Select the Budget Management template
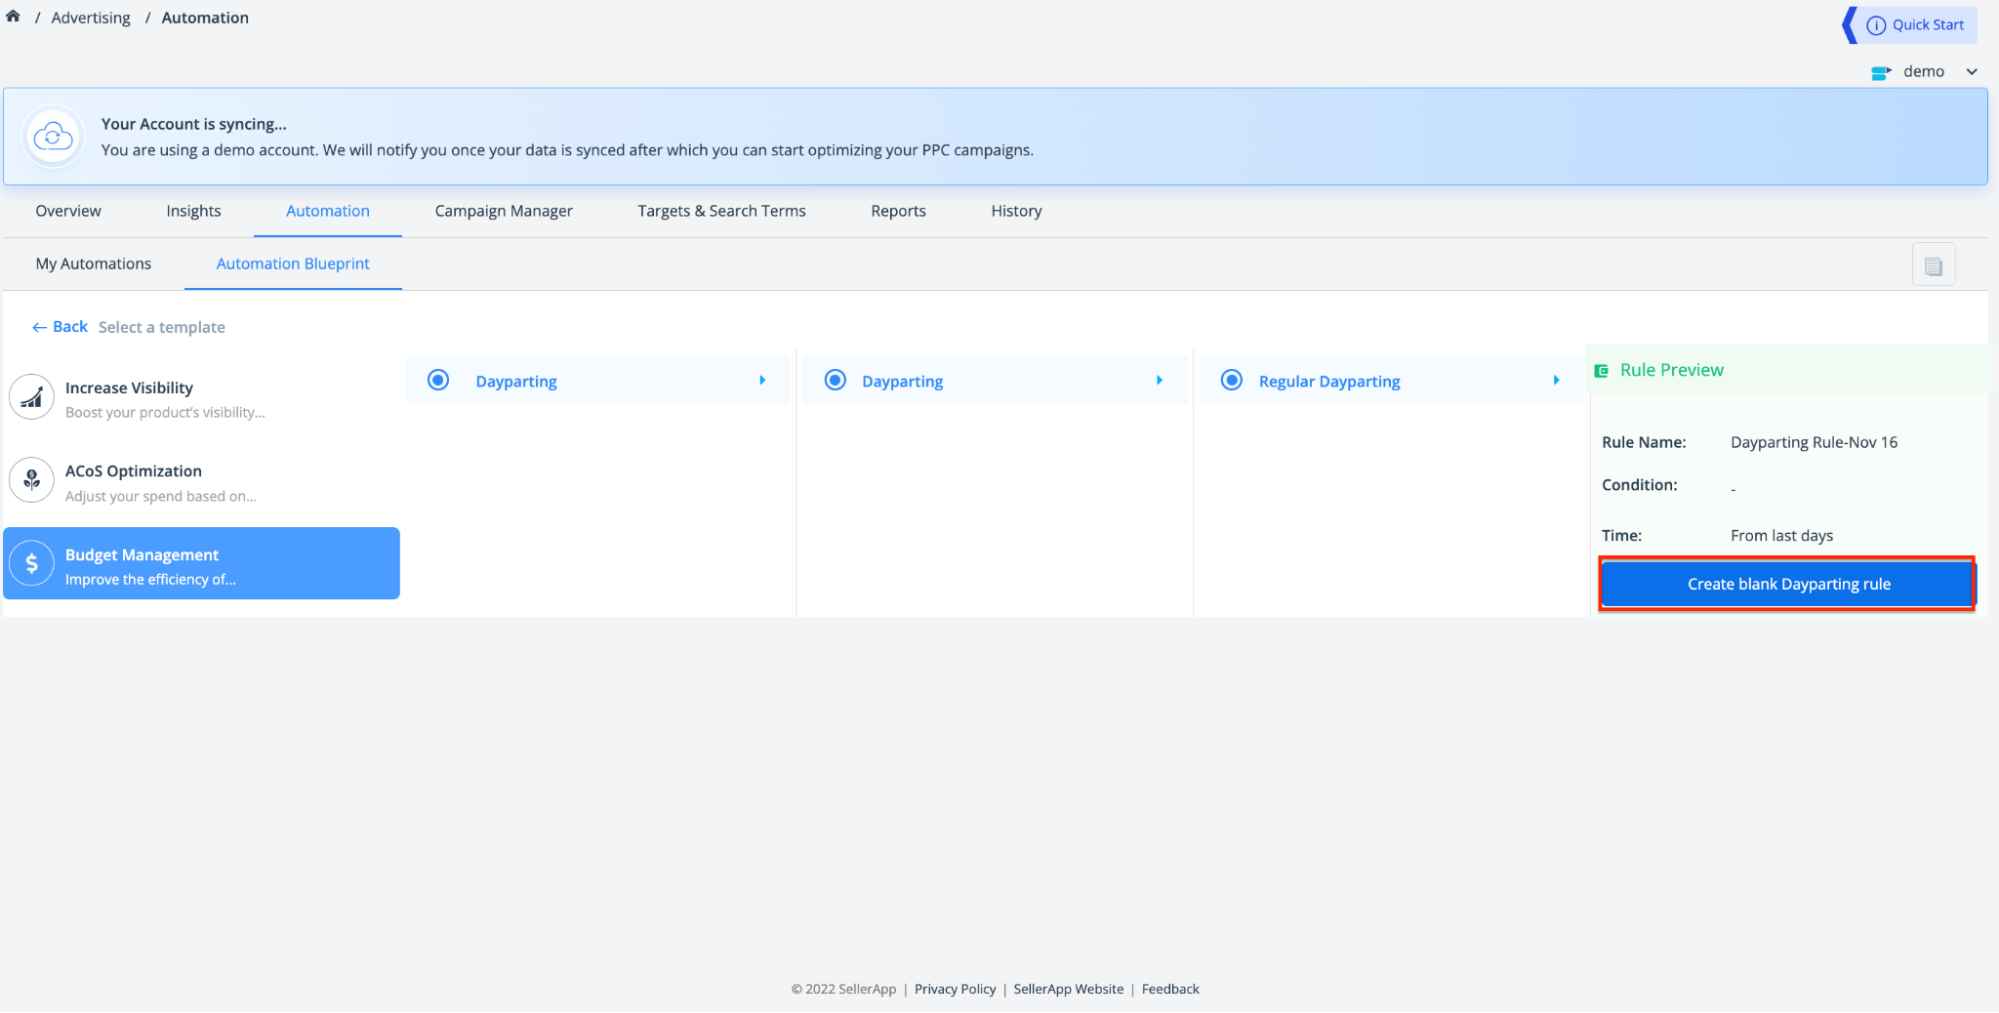This screenshot has height=1013, width=1999. pyautogui.click(x=201, y=564)
